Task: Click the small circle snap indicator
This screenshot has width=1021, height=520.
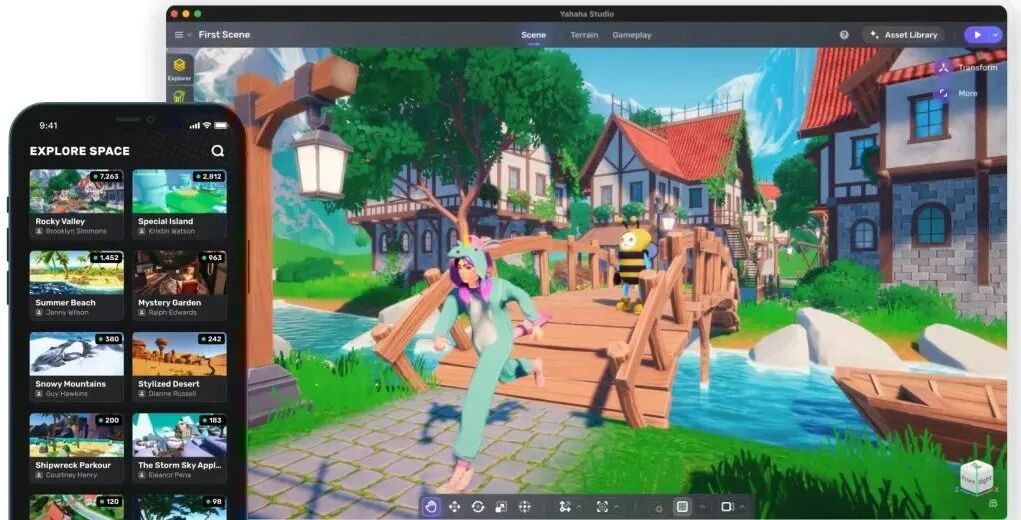Action: pos(659,508)
